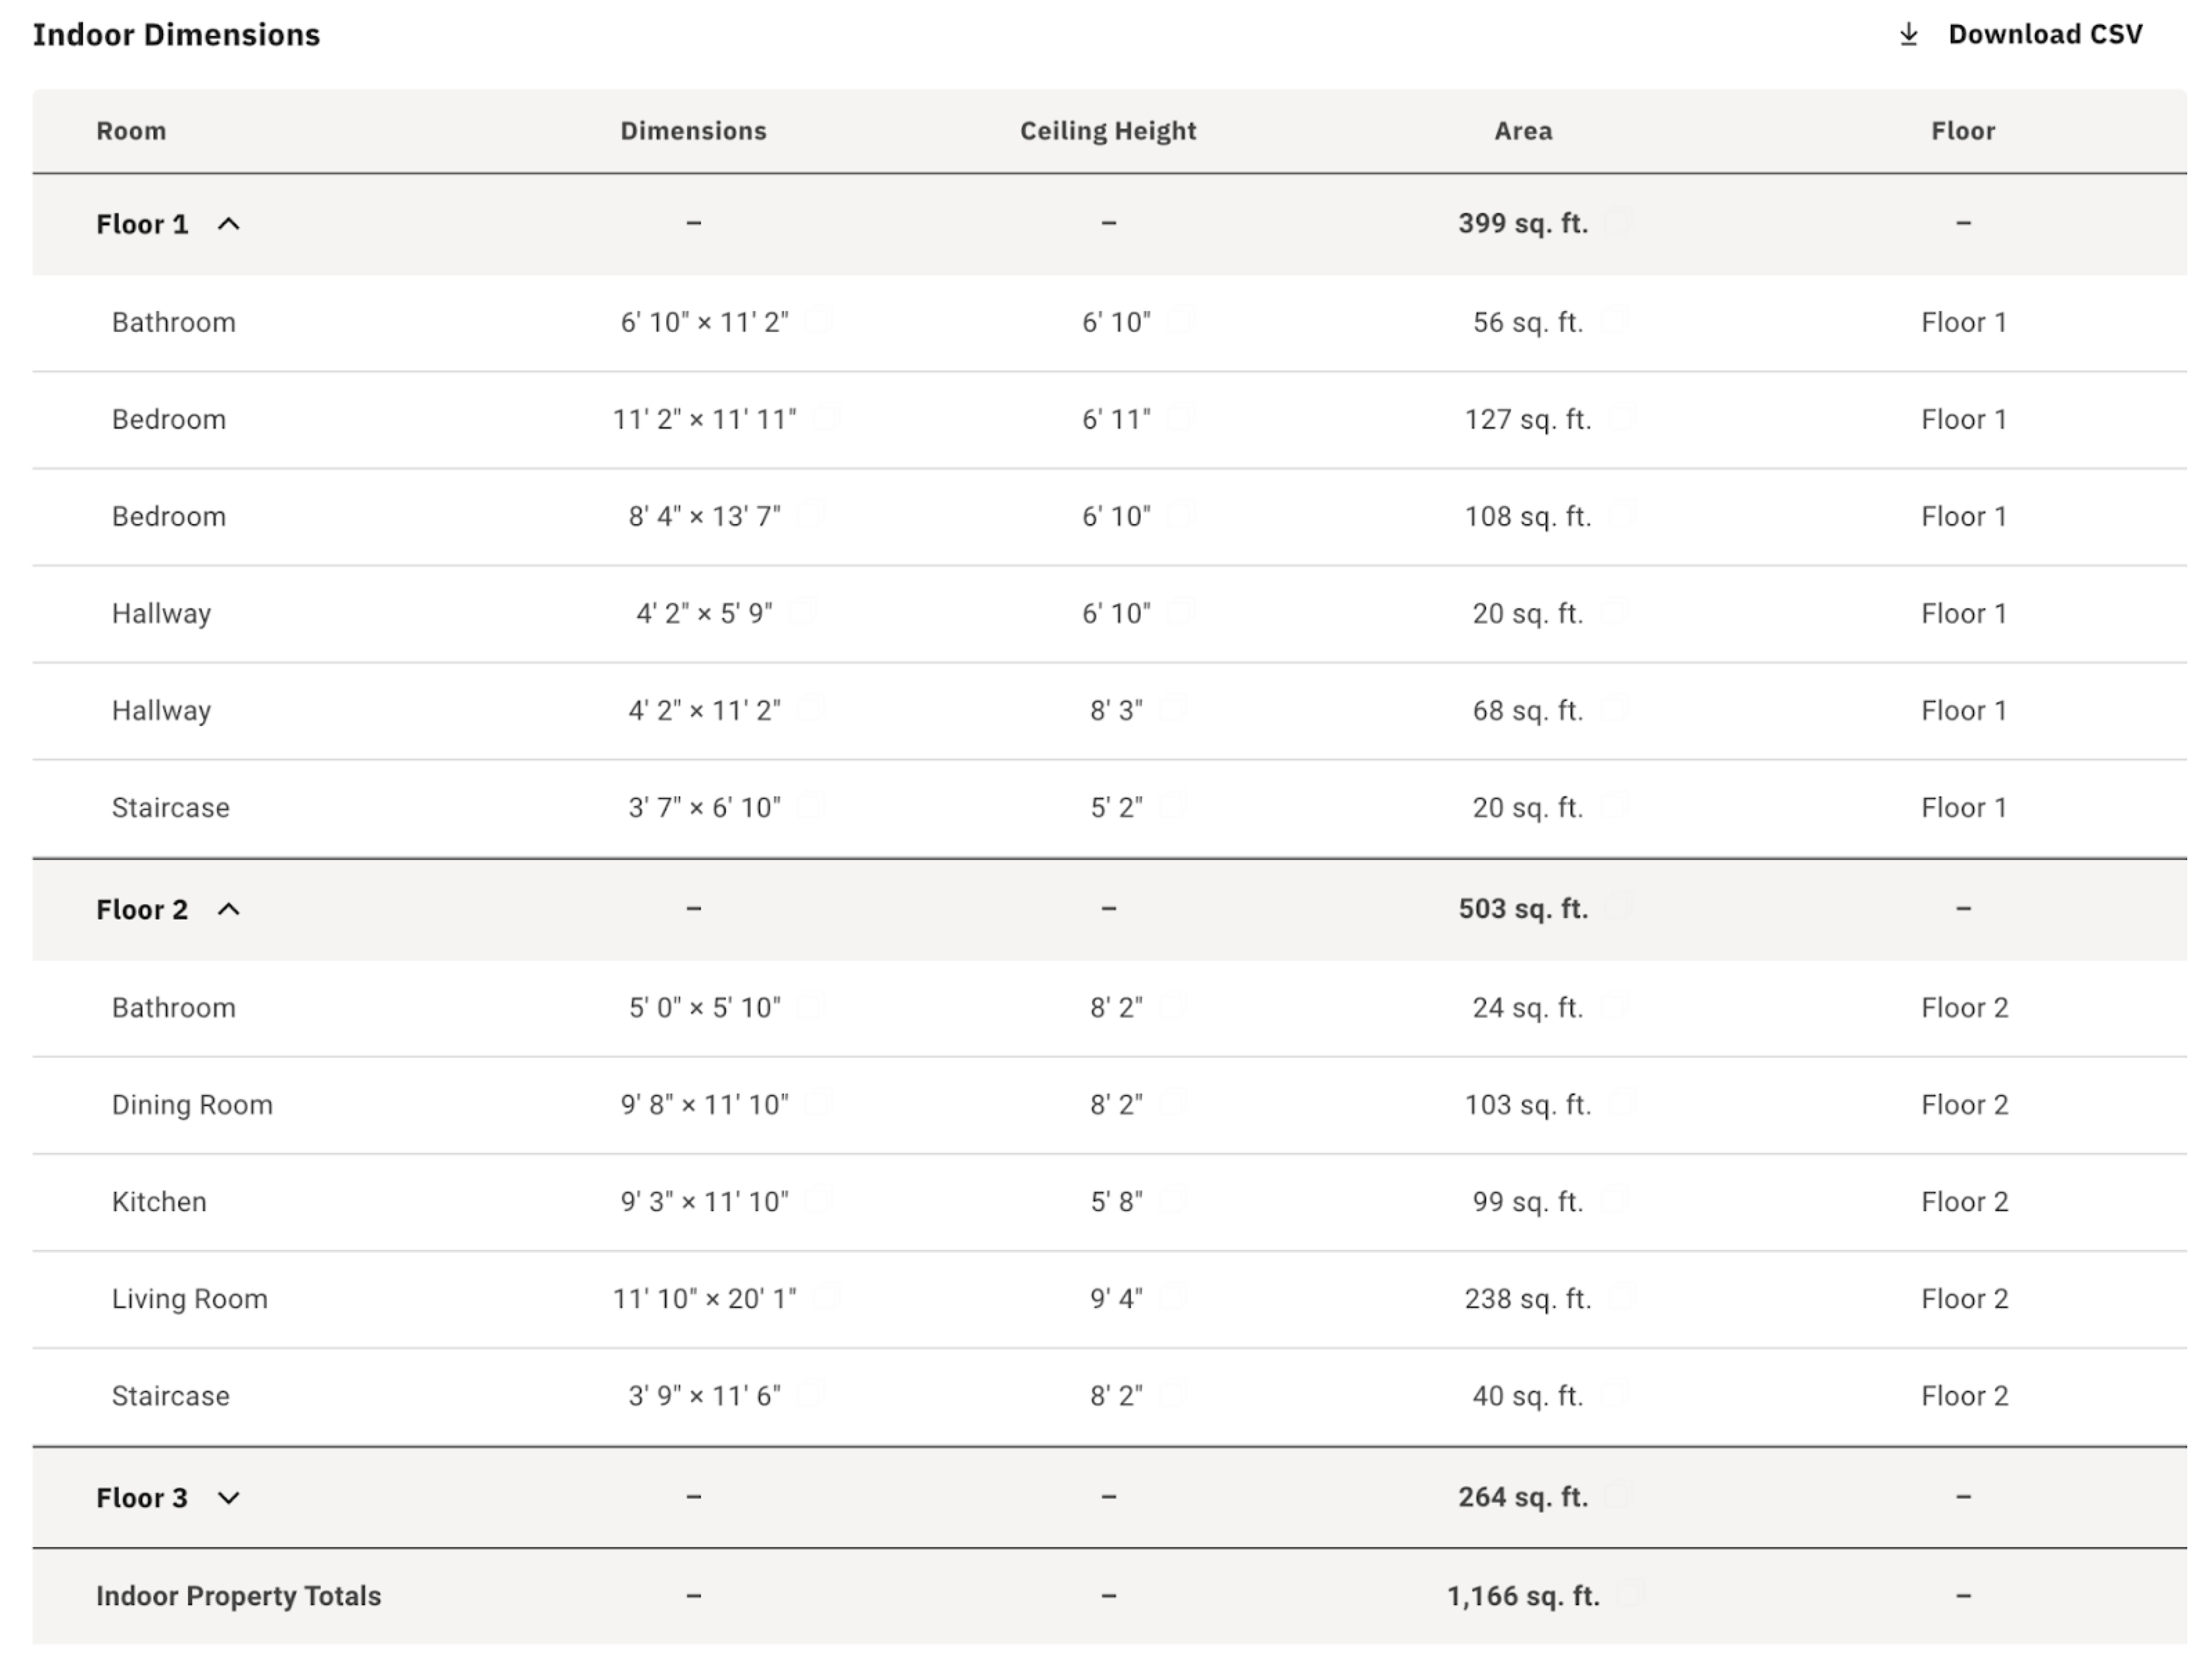Click the Room column header
This screenshot has height=1666, width=2212.
click(131, 131)
